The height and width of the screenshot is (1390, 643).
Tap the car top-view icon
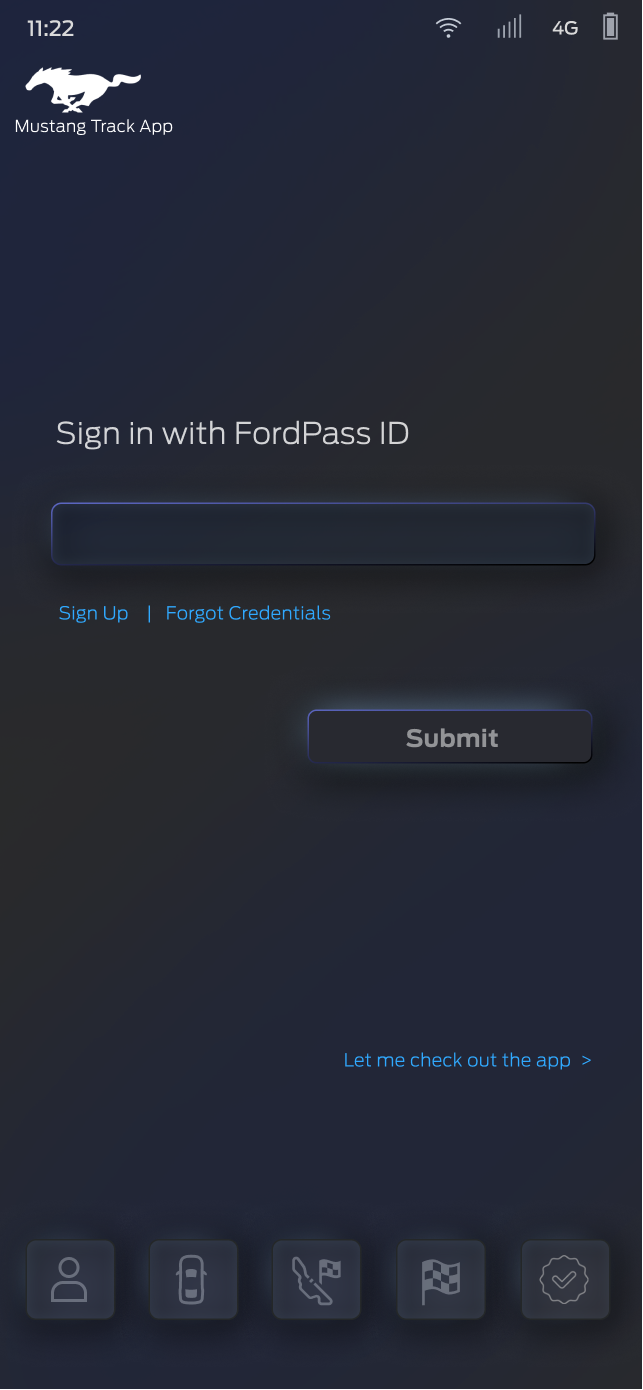click(193, 1279)
